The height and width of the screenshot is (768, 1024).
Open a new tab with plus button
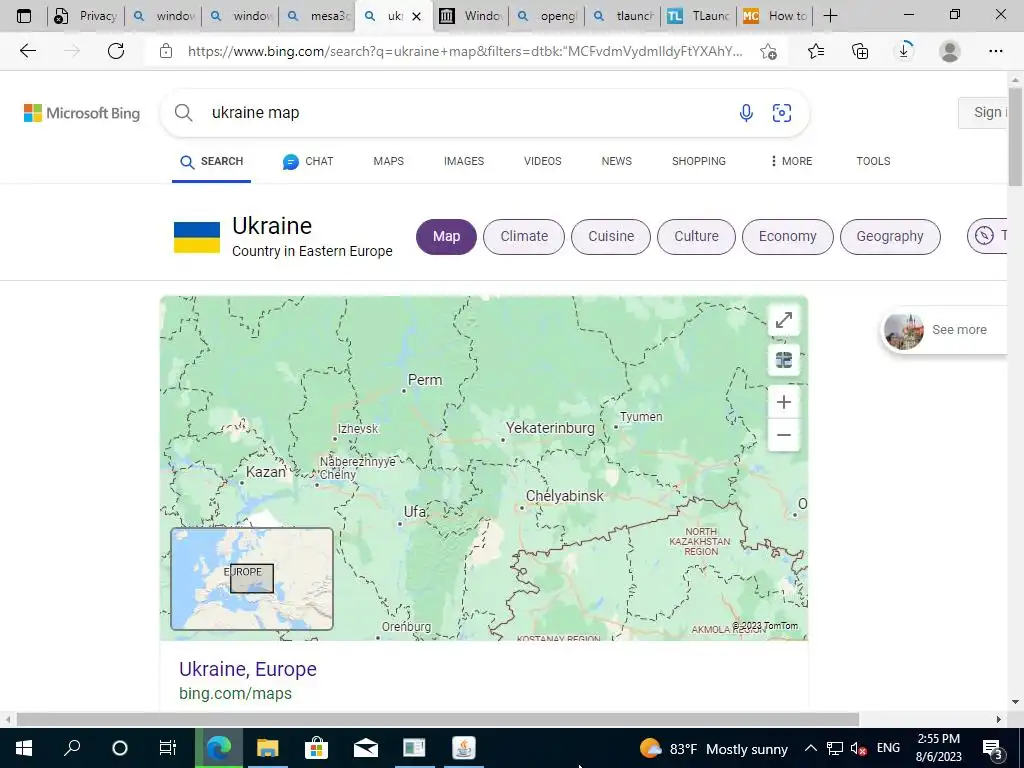pos(830,16)
